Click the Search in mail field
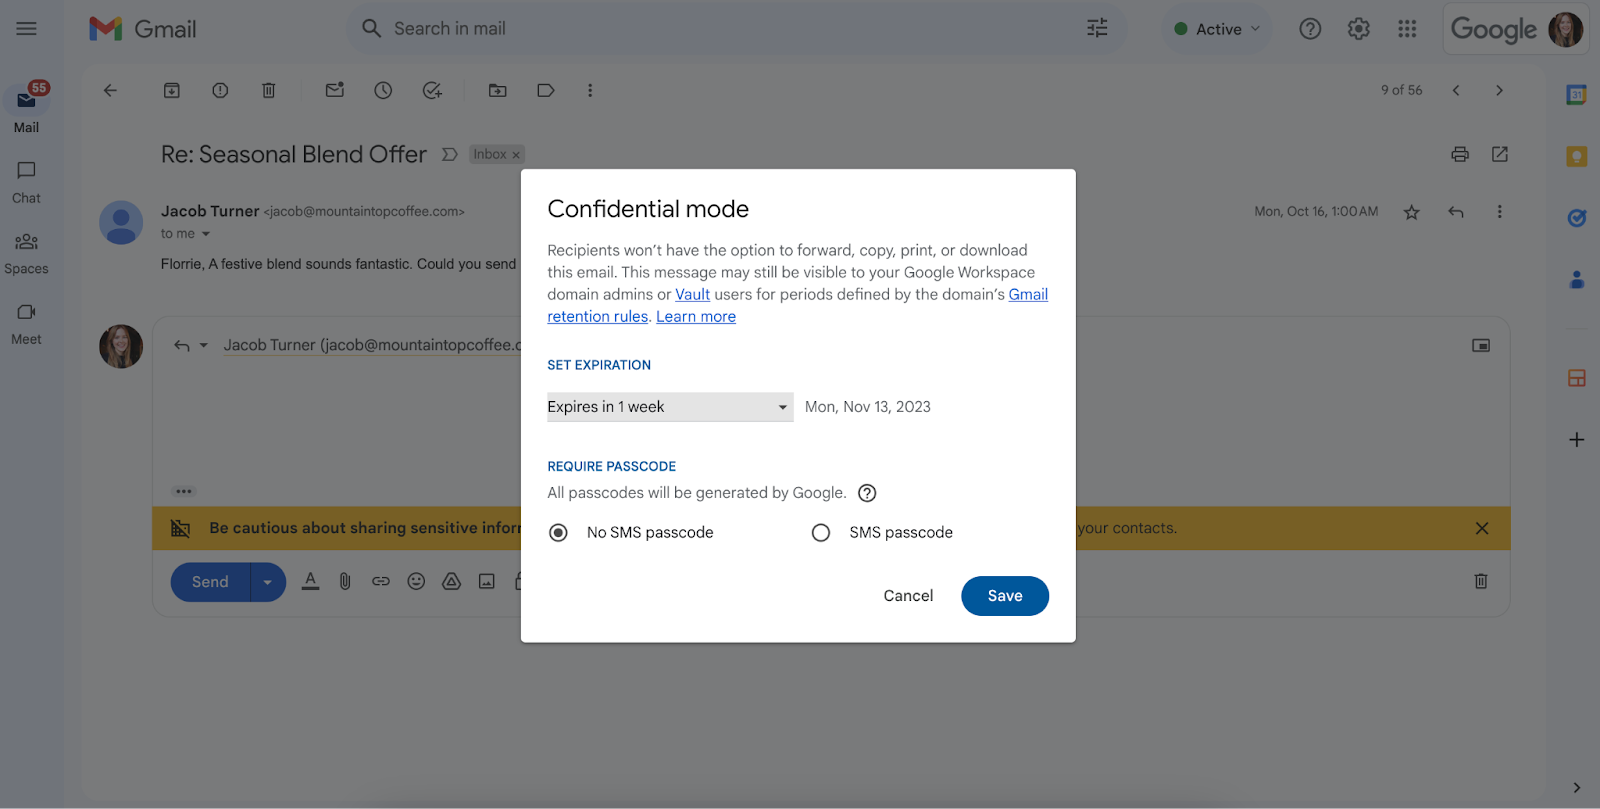The height and width of the screenshot is (809, 1600). (735, 28)
